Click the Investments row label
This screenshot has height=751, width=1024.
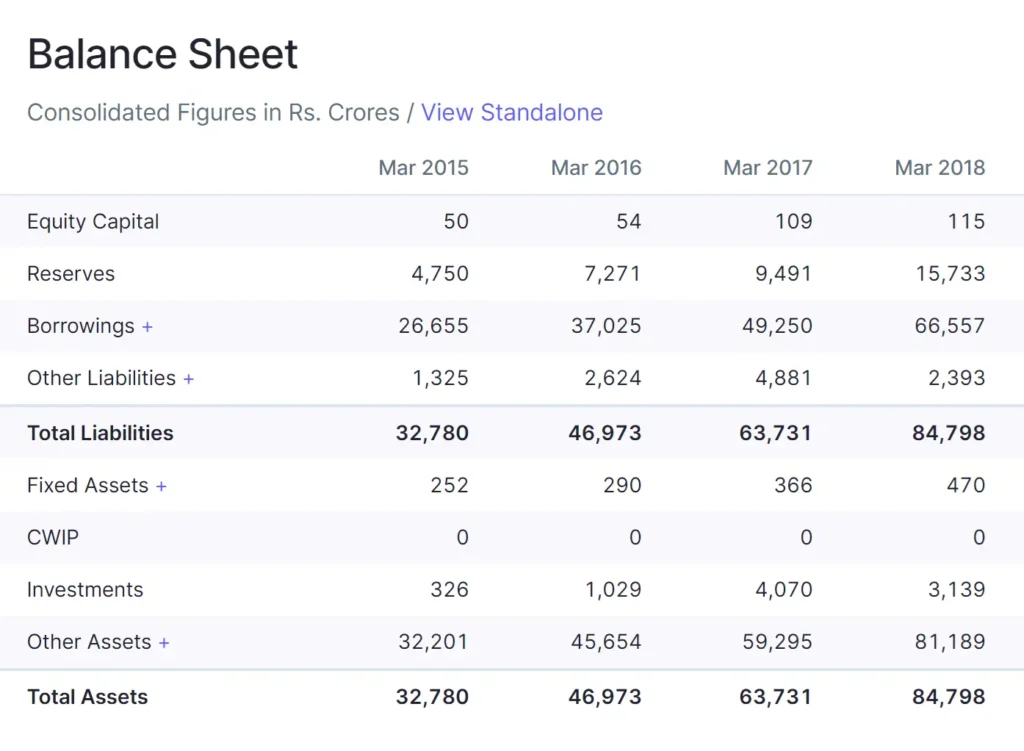click(x=85, y=590)
